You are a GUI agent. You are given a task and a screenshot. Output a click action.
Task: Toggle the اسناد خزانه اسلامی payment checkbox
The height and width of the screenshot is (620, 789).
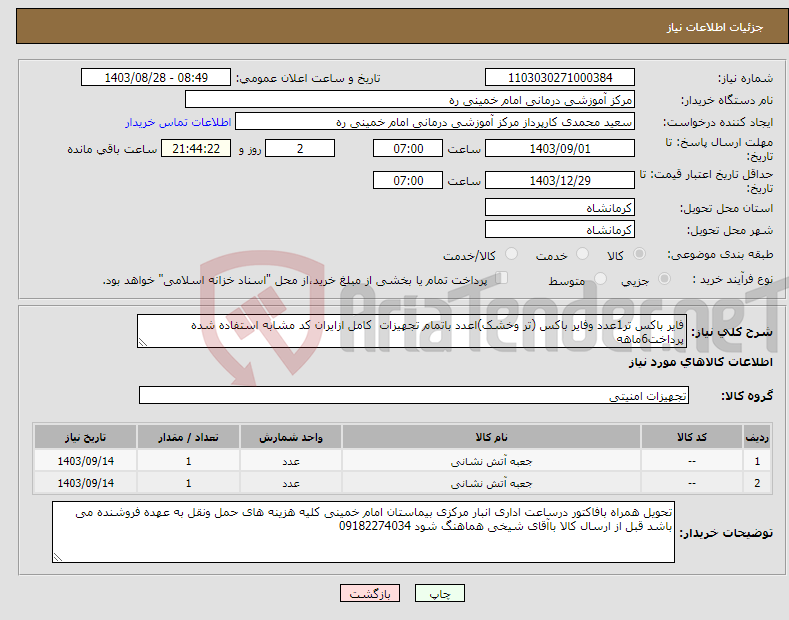click(502, 278)
